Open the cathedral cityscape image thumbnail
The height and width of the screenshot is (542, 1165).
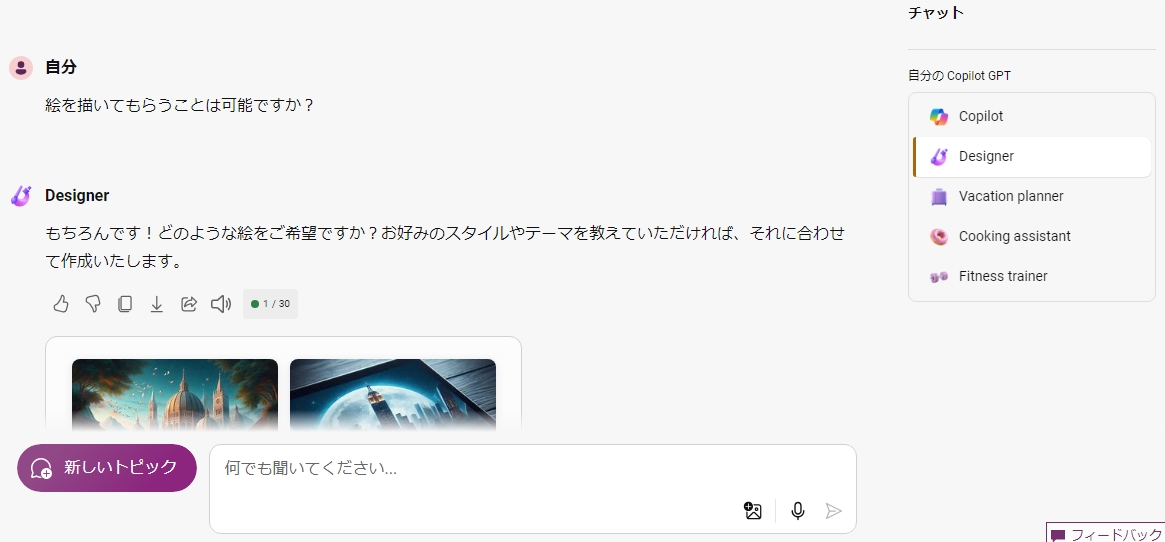175,395
